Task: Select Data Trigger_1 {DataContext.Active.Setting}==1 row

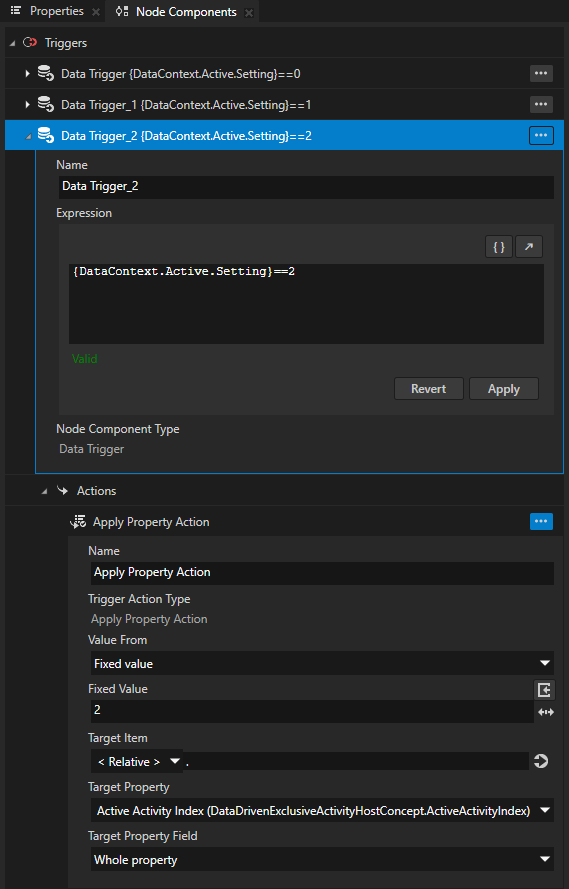Action: [284, 105]
